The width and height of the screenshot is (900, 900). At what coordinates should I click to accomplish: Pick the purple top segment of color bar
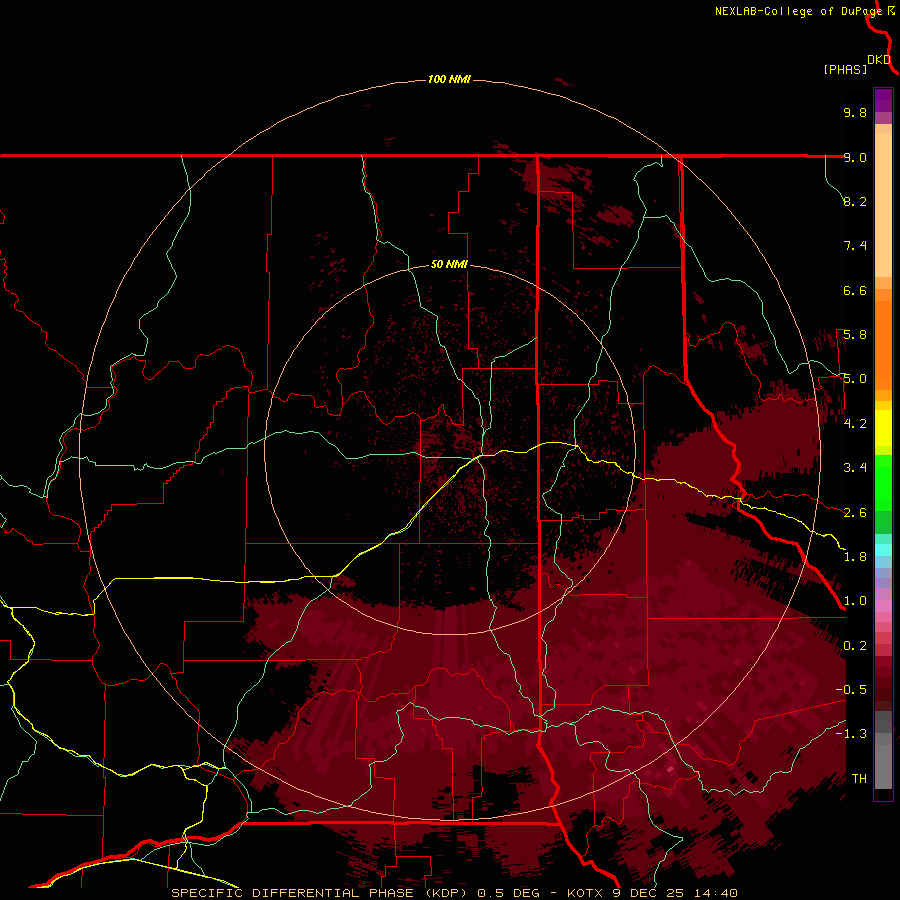[x=883, y=100]
